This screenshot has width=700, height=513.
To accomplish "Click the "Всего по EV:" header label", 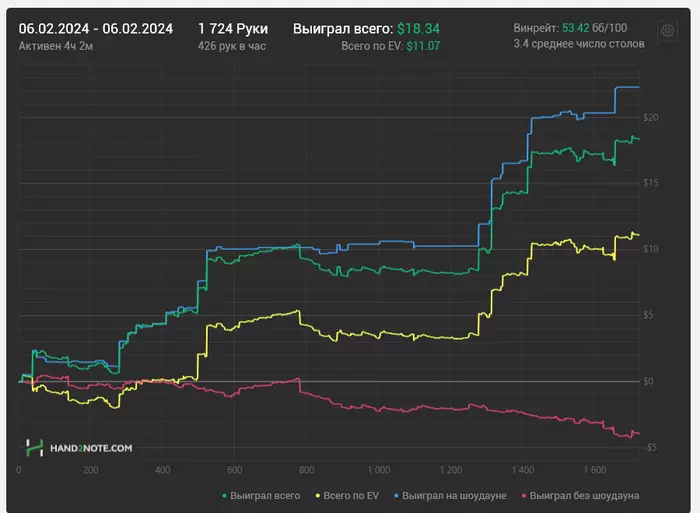I will [x=372, y=46].
